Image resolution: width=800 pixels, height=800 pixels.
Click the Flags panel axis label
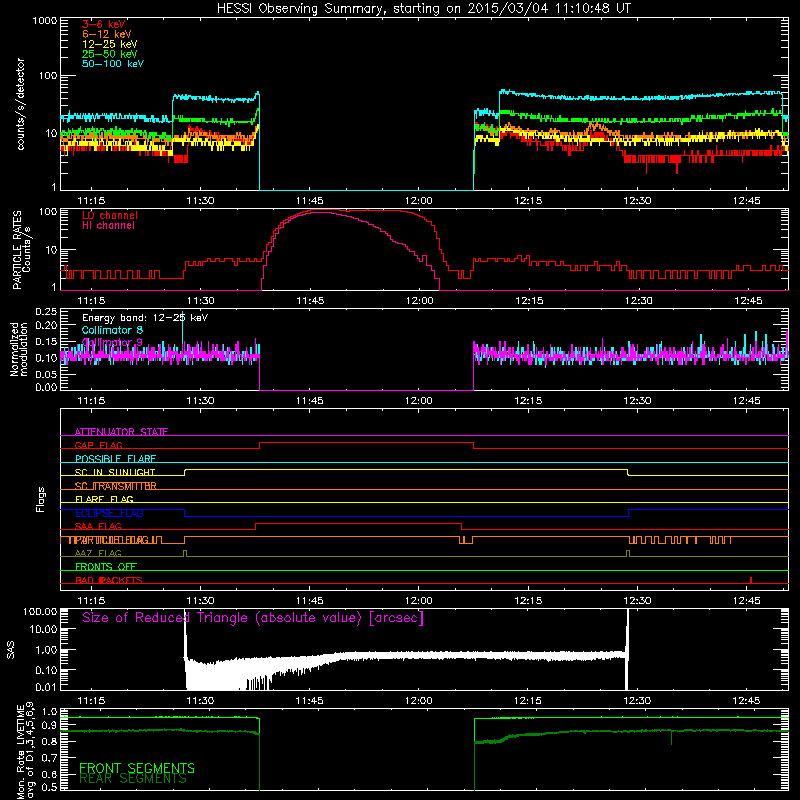tap(41, 499)
